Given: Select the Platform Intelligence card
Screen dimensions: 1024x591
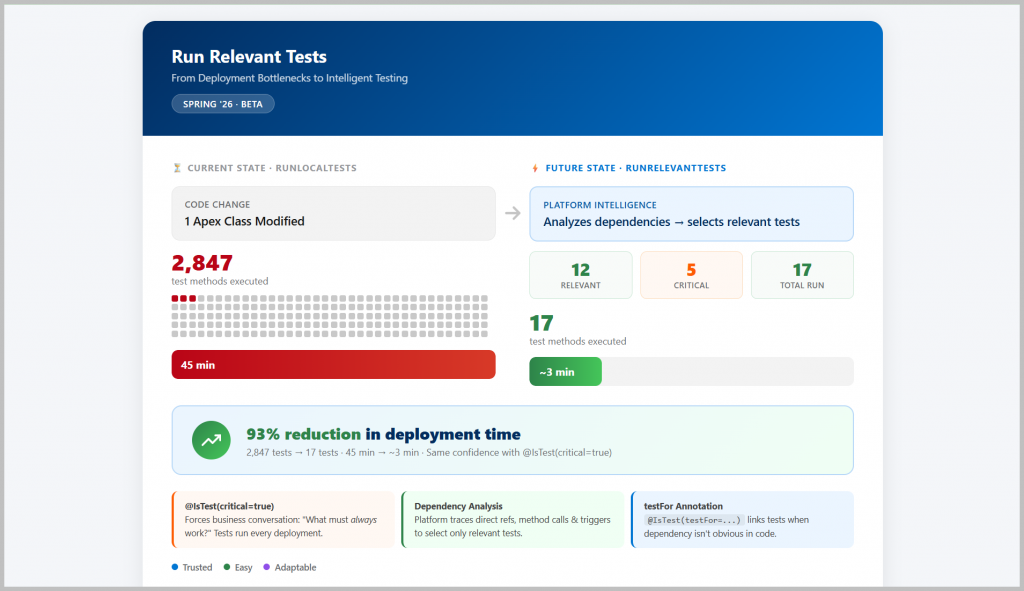Looking at the screenshot, I should click(x=691, y=213).
